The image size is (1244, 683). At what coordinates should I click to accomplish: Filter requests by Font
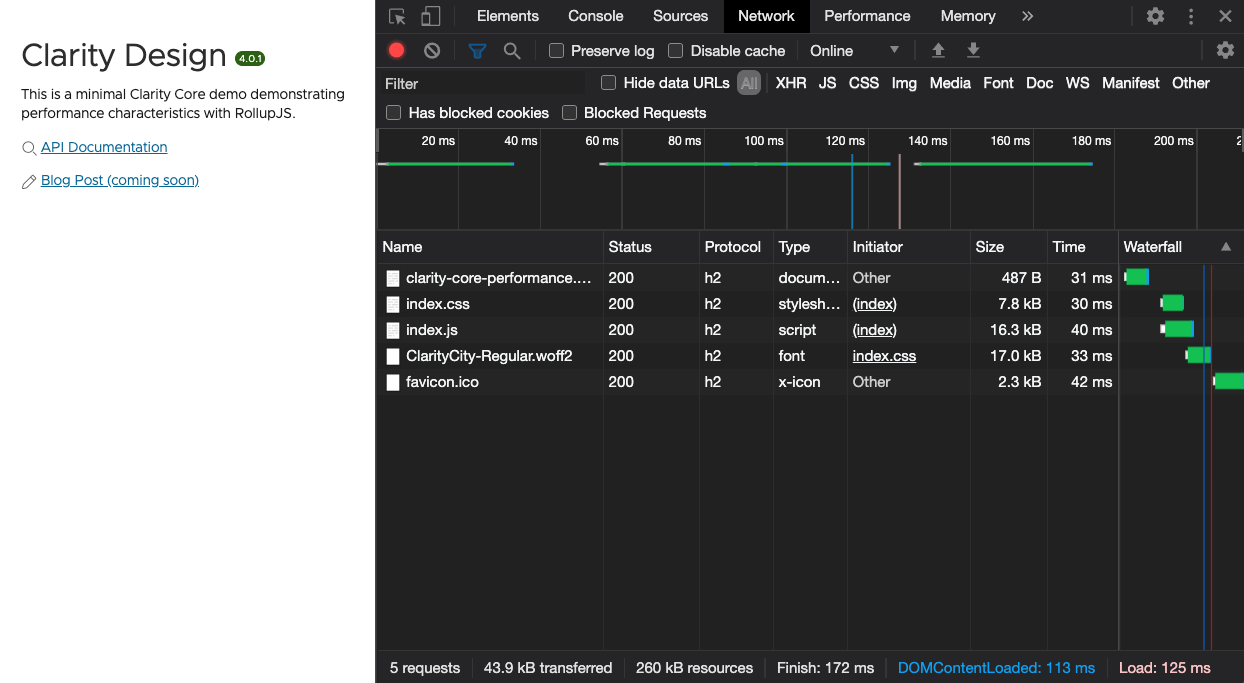click(998, 83)
